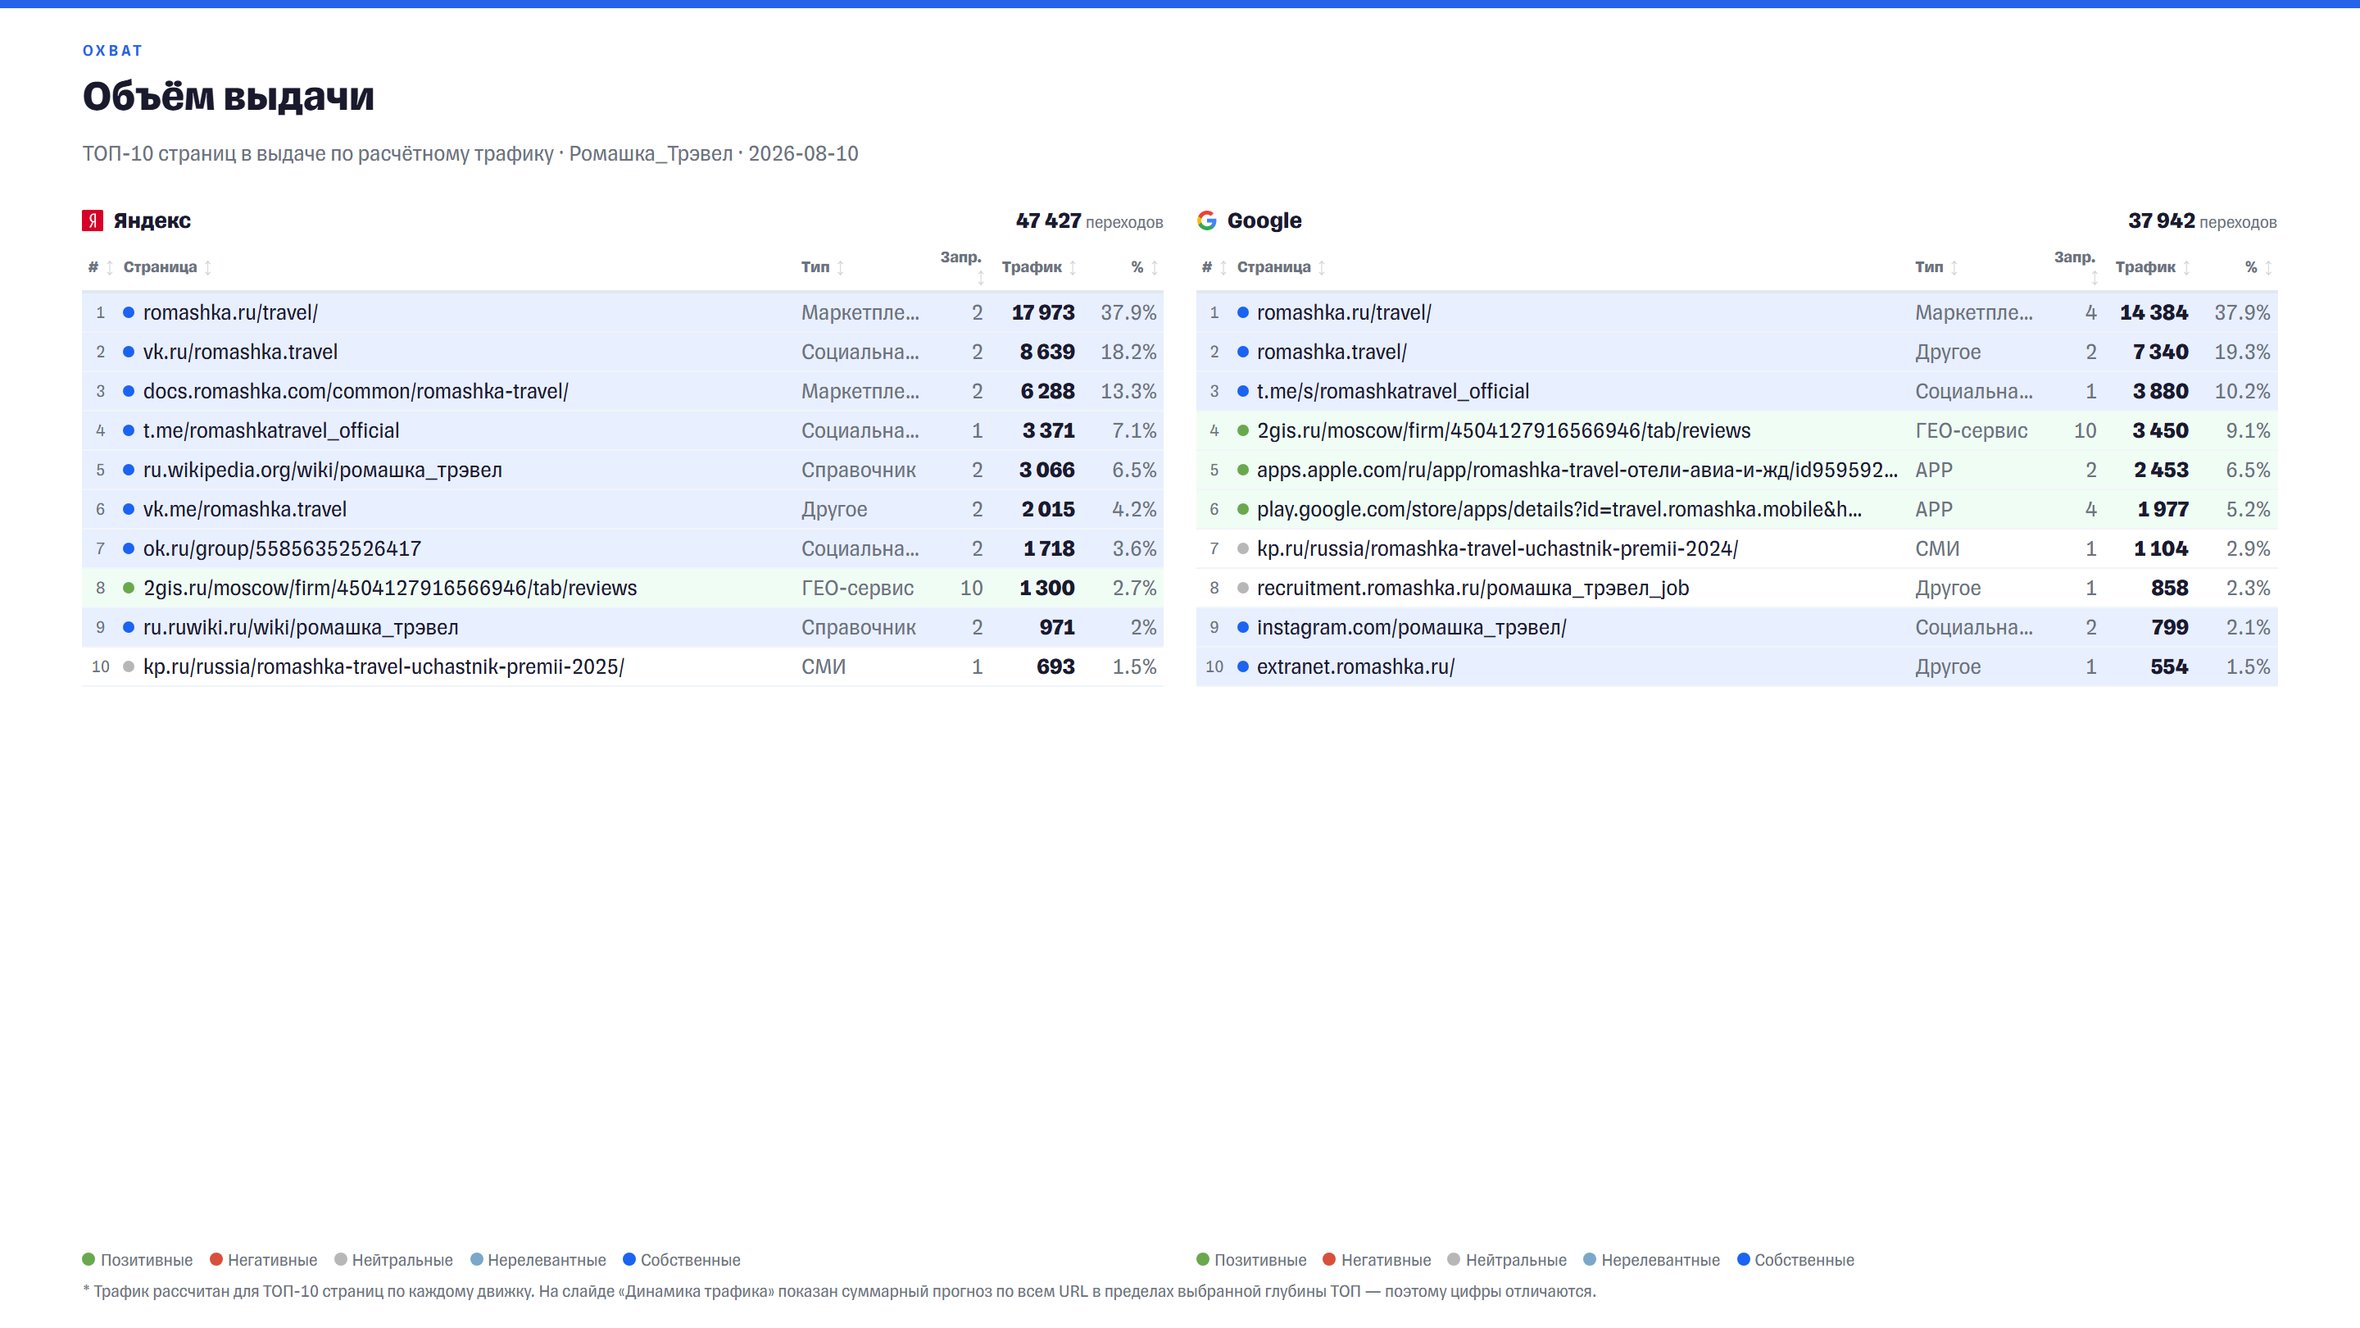The height and width of the screenshot is (1328, 2360).
Task: Click APP type cell in play.google.com row
Action: [x=1934, y=510]
